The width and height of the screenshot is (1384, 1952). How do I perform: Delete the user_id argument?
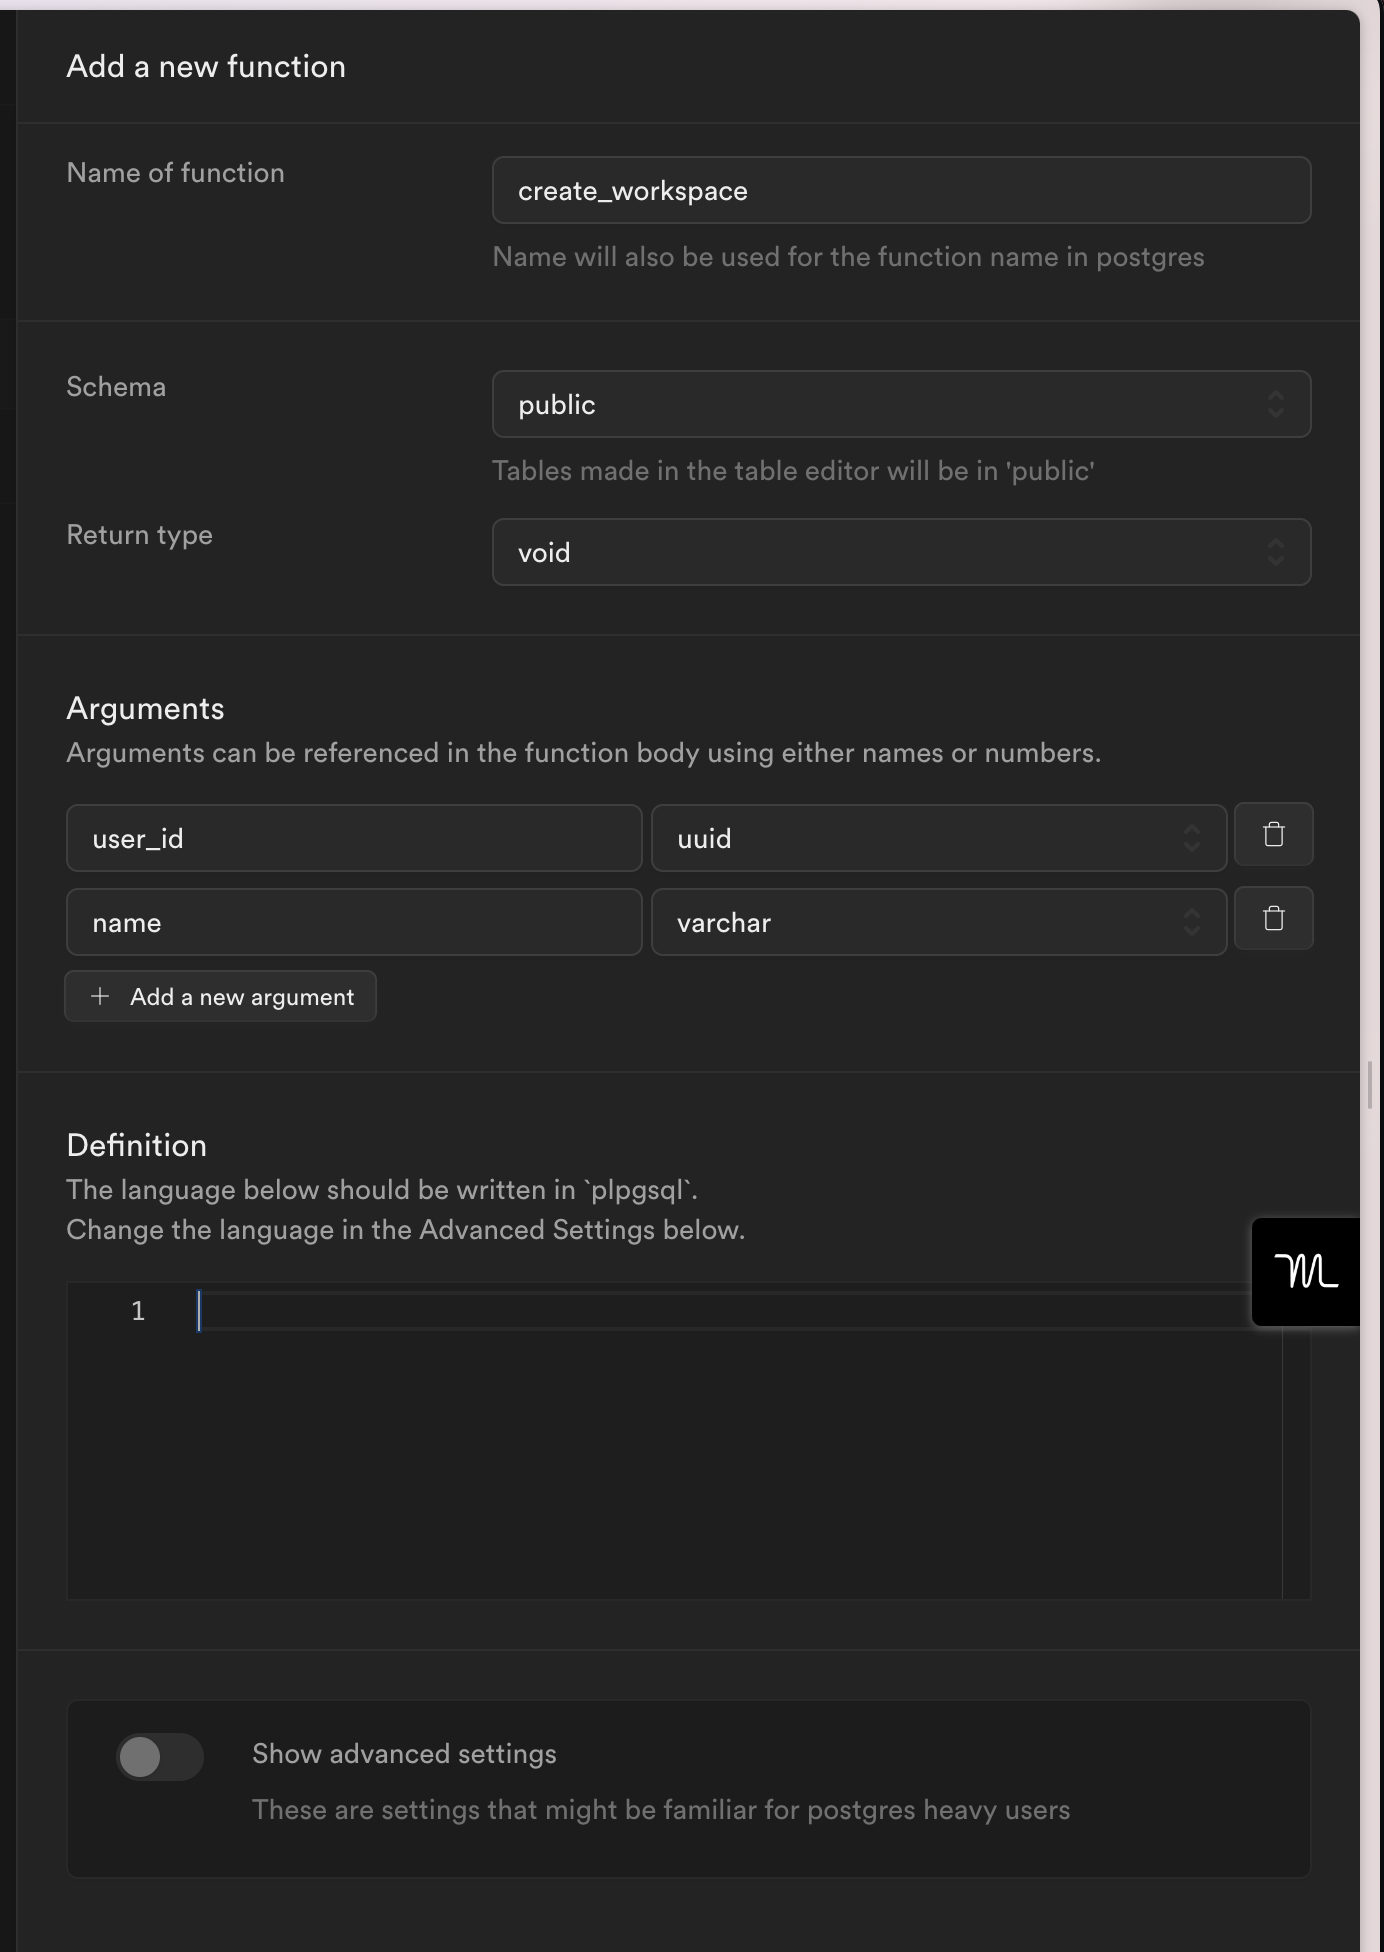[x=1273, y=835]
